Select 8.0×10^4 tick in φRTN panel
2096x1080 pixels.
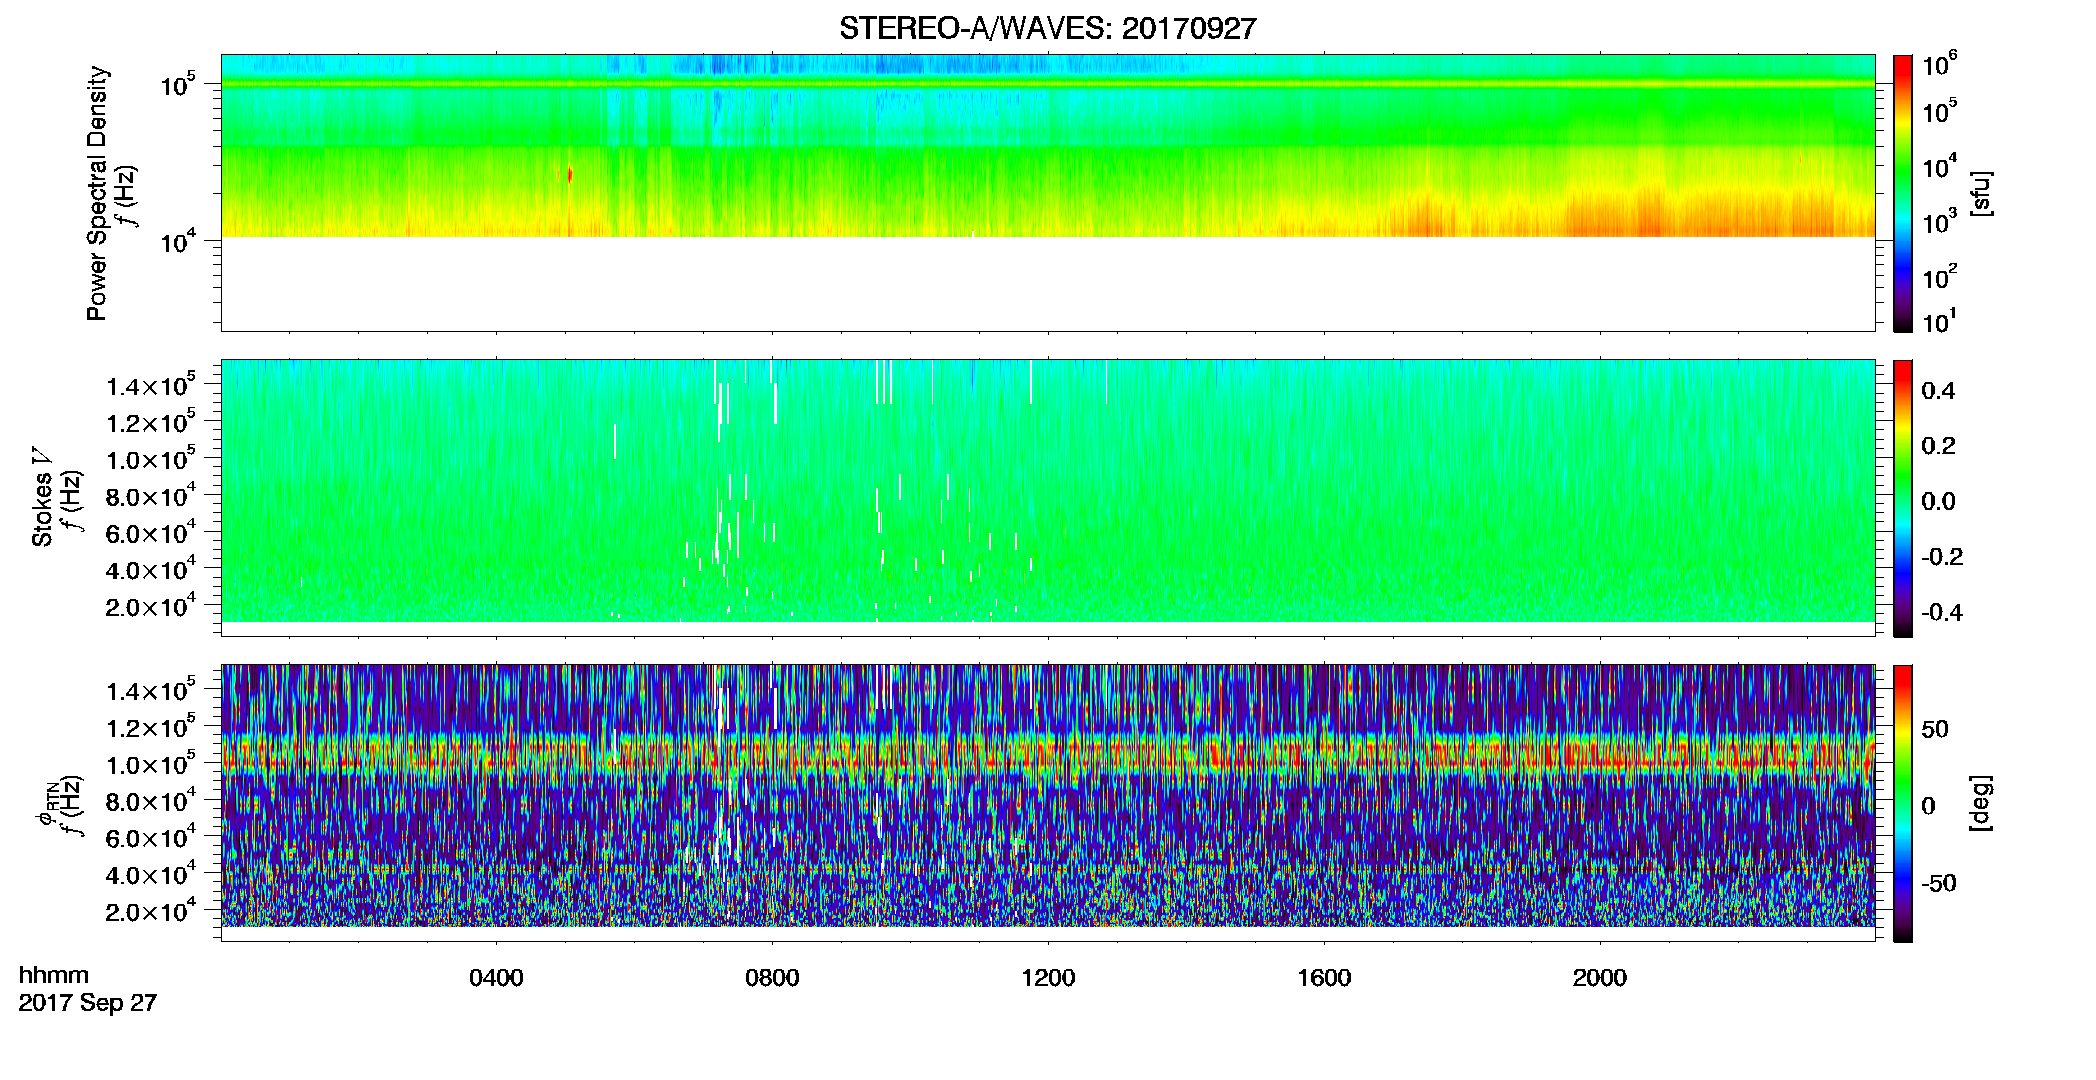tap(151, 801)
